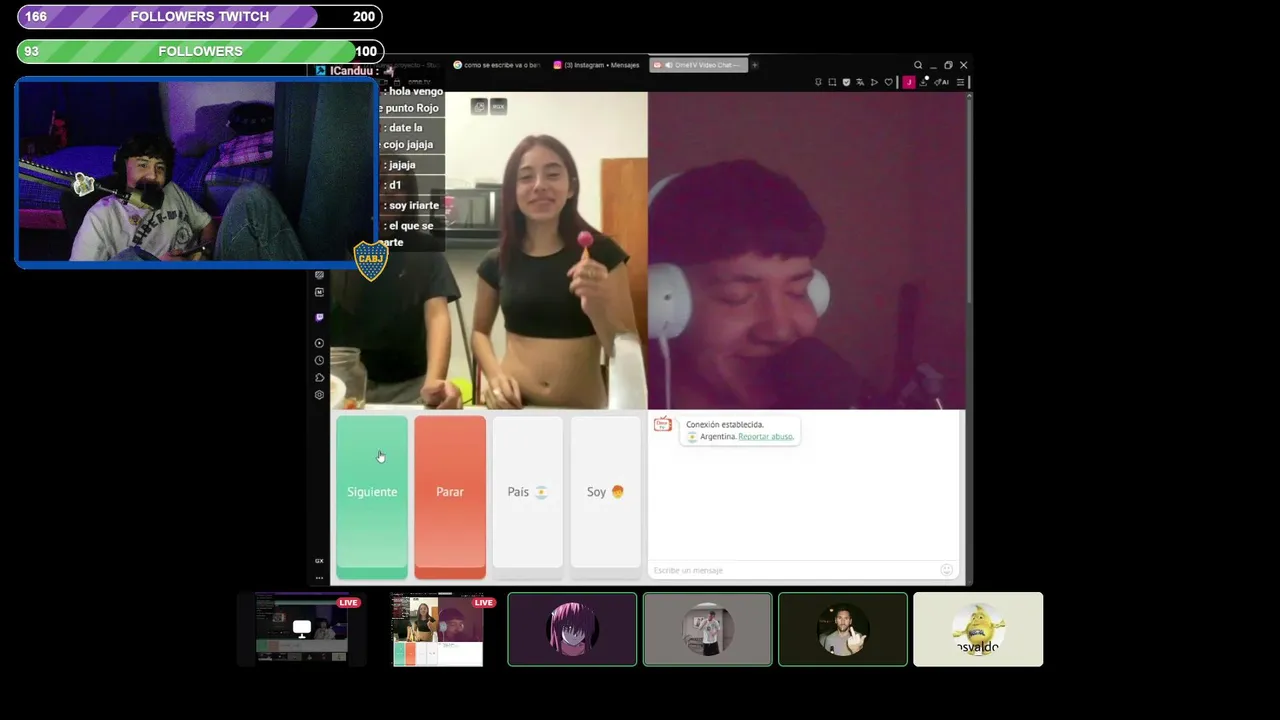Select the osvaldo avatar tile
1280x720 pixels.
[978, 629]
